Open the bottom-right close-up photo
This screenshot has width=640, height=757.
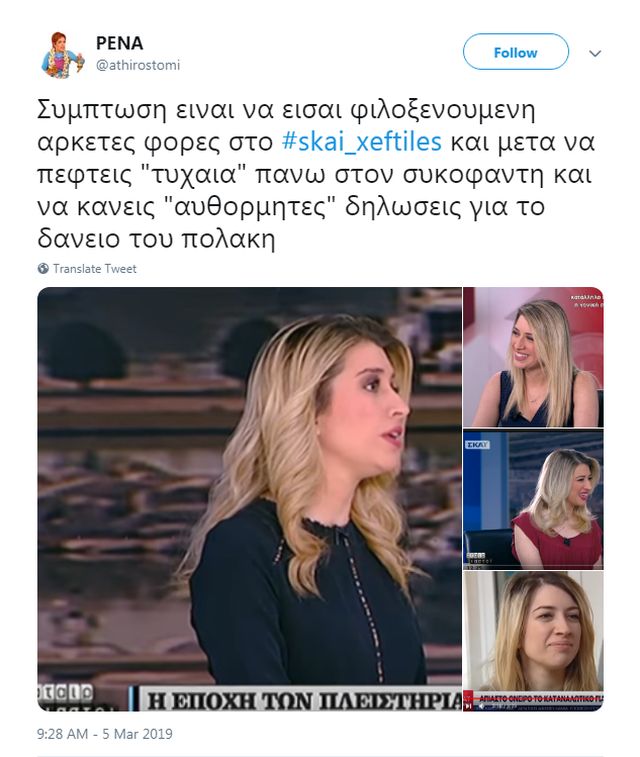click(533, 642)
